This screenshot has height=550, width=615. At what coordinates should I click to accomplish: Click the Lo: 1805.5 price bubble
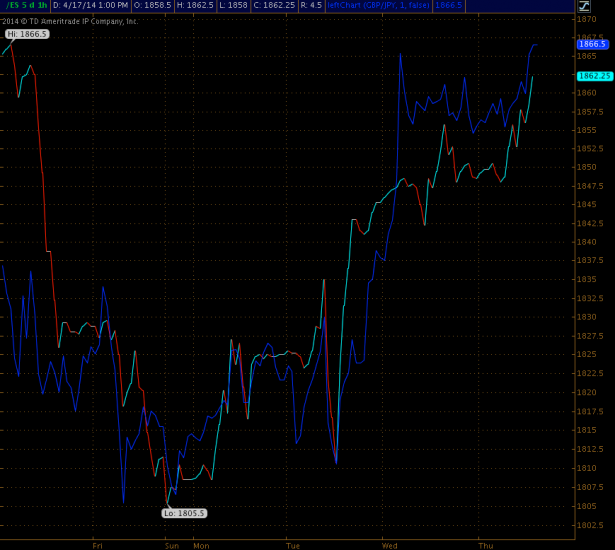(x=185, y=513)
